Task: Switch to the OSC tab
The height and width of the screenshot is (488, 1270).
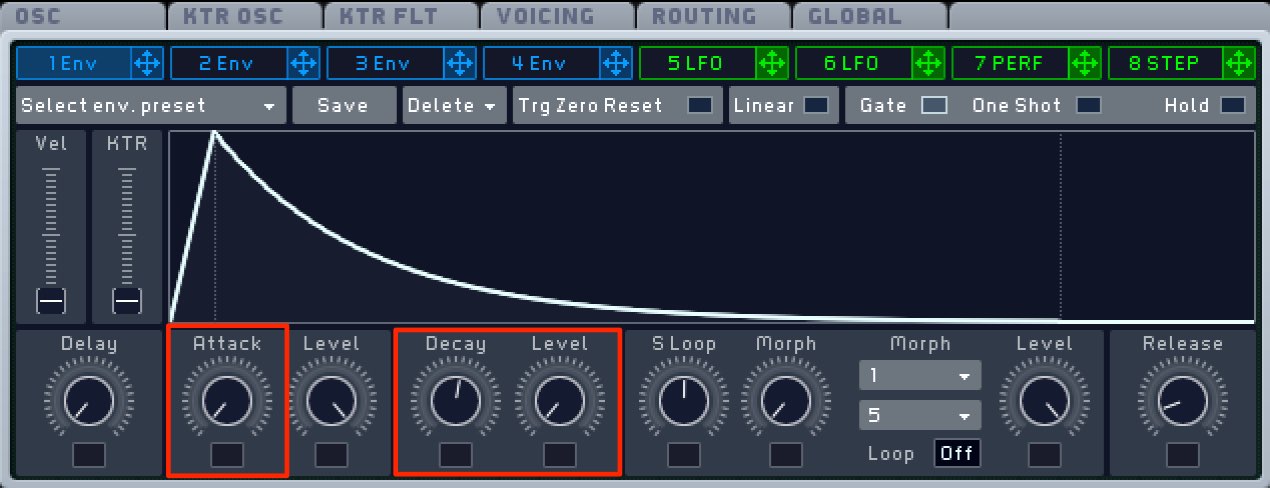Action: (83, 16)
